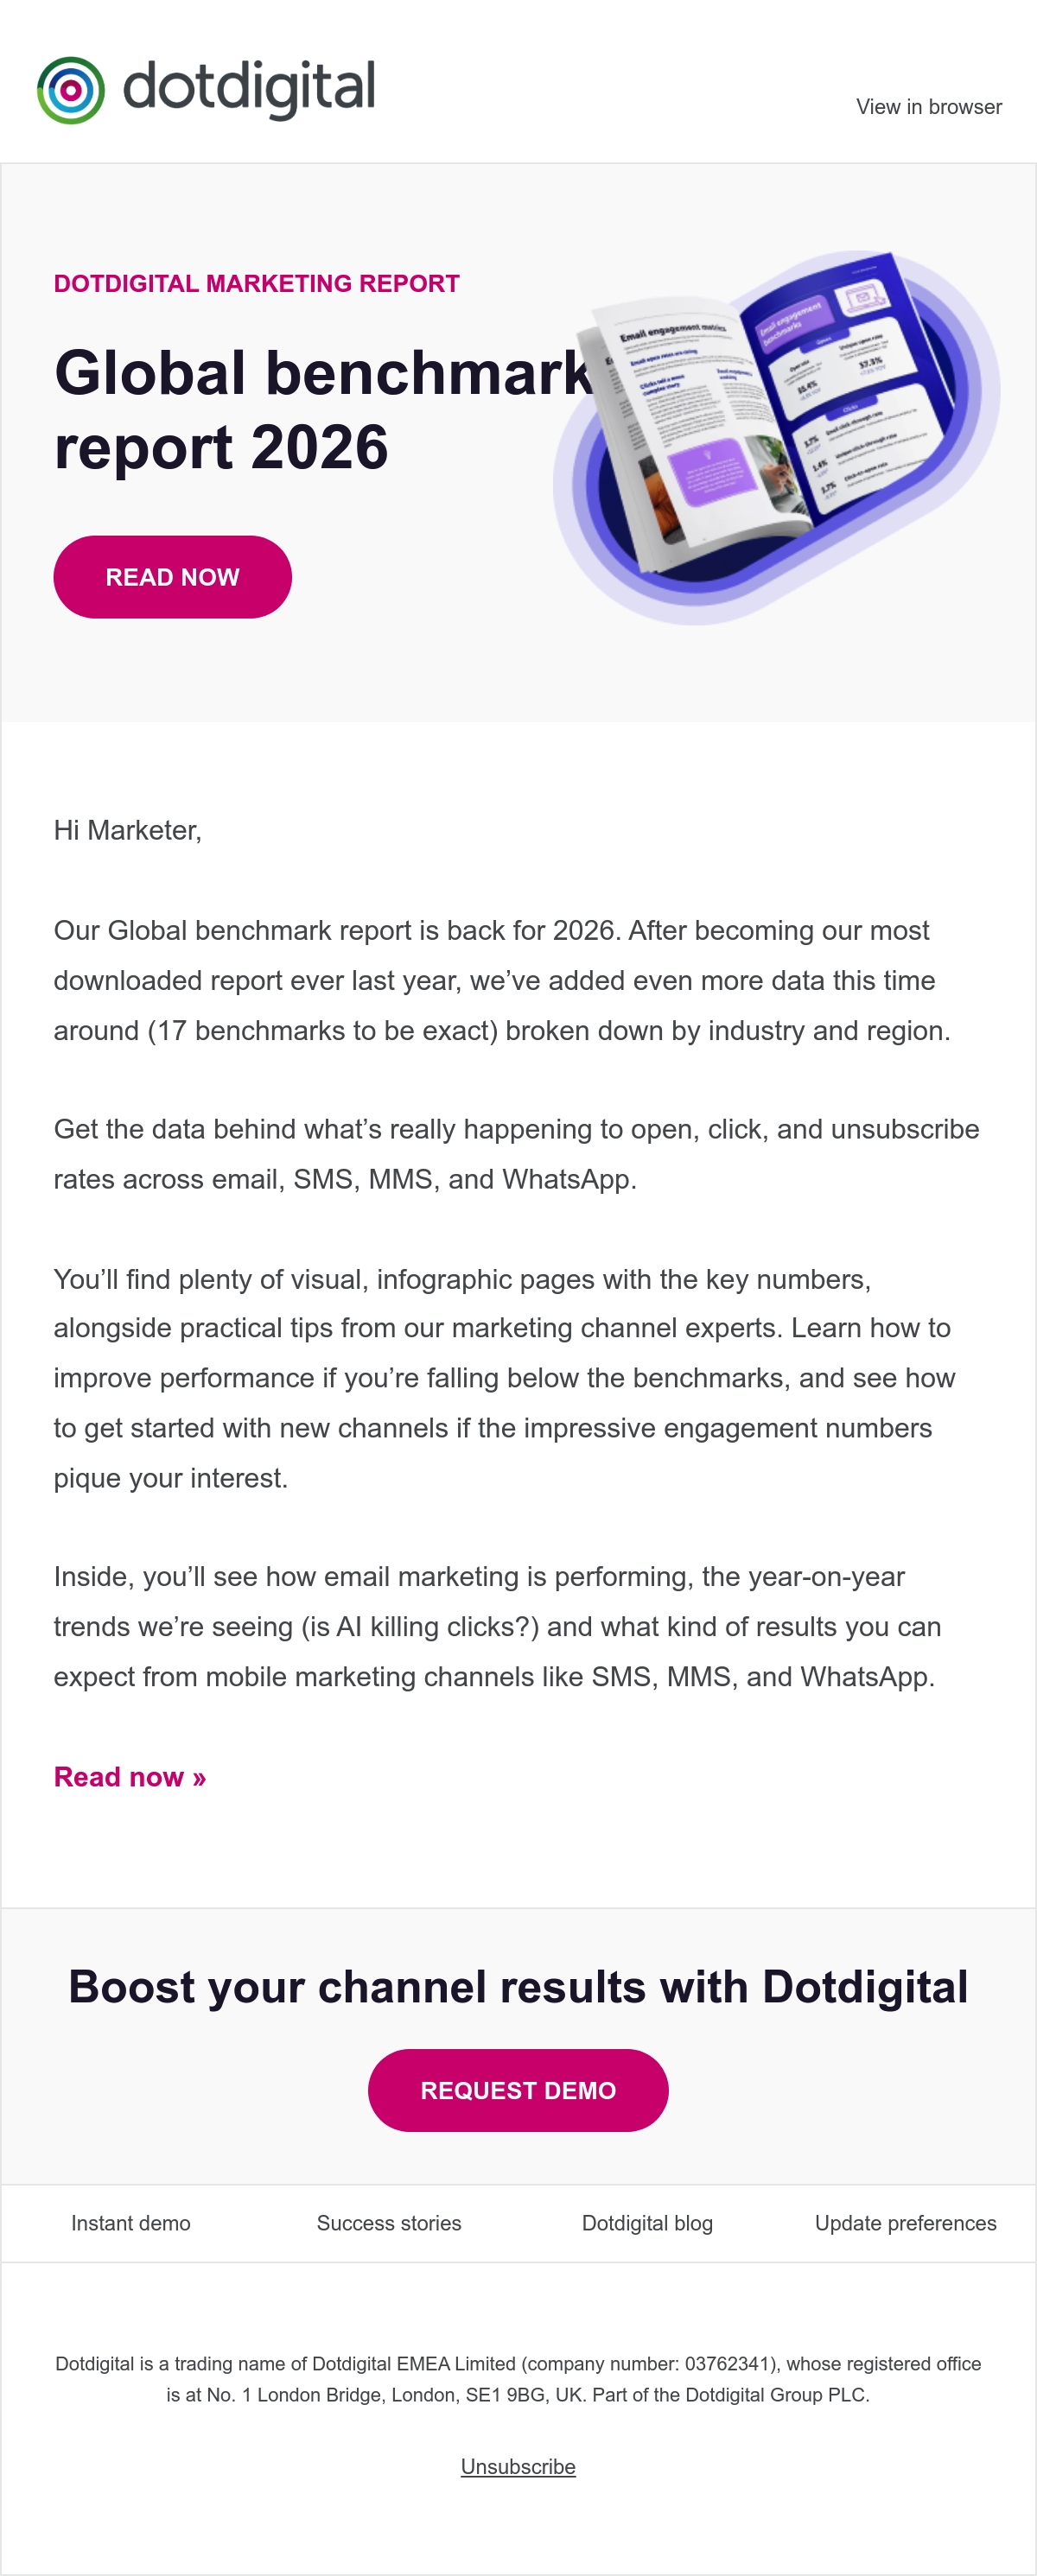Image resolution: width=1037 pixels, height=2576 pixels.
Task: Follow the Read now » text link
Action: tap(130, 1777)
